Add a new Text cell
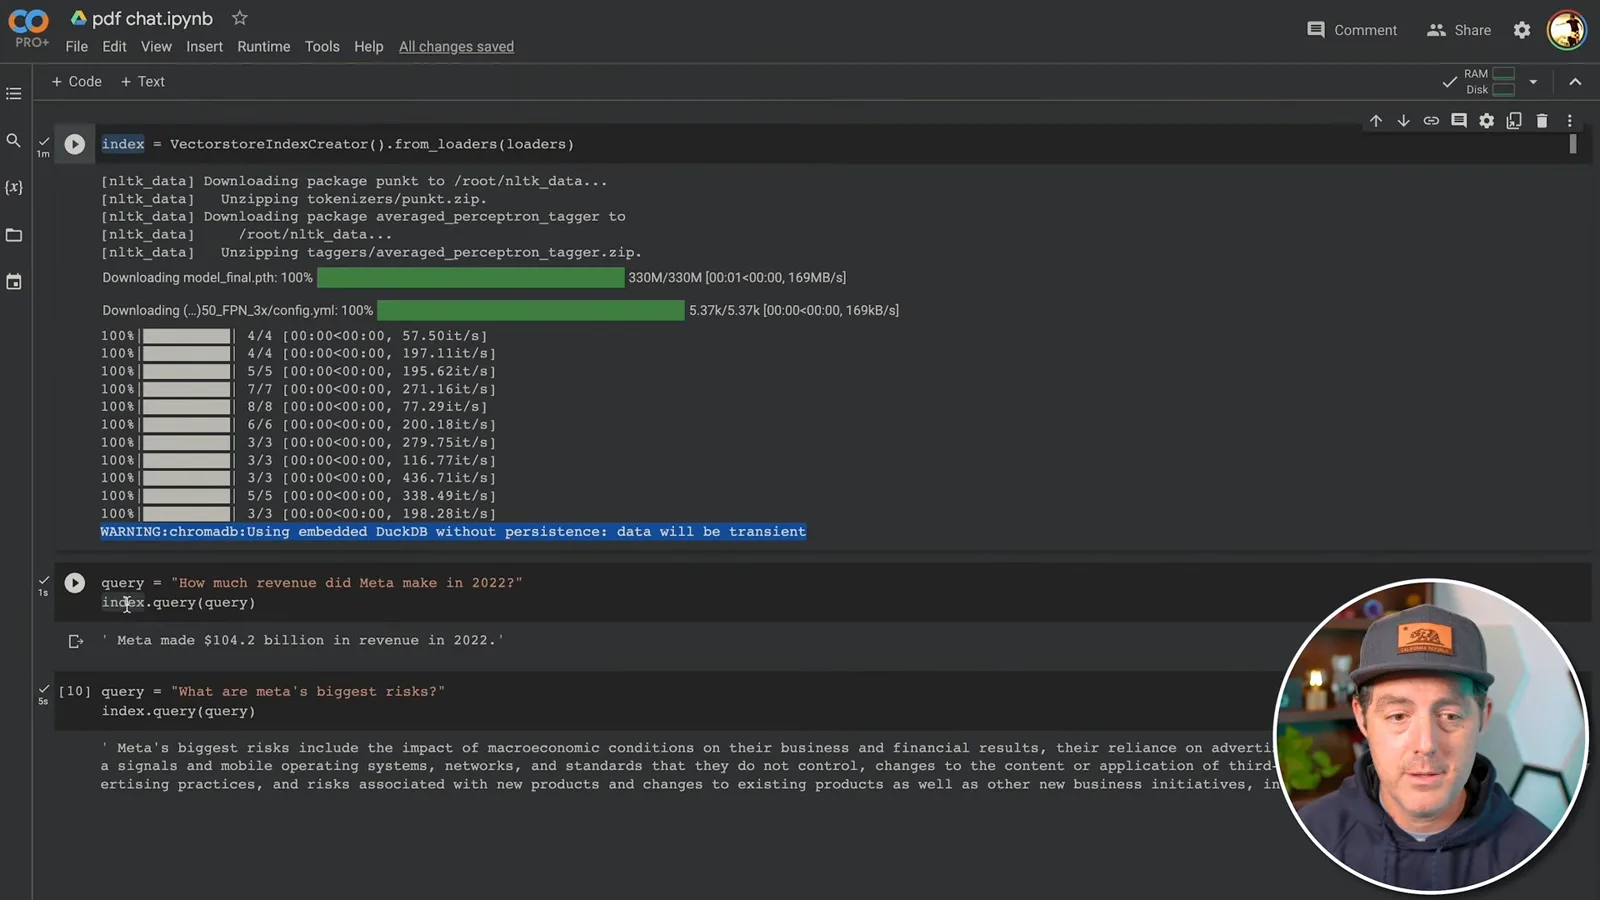The image size is (1600, 900). tap(142, 82)
